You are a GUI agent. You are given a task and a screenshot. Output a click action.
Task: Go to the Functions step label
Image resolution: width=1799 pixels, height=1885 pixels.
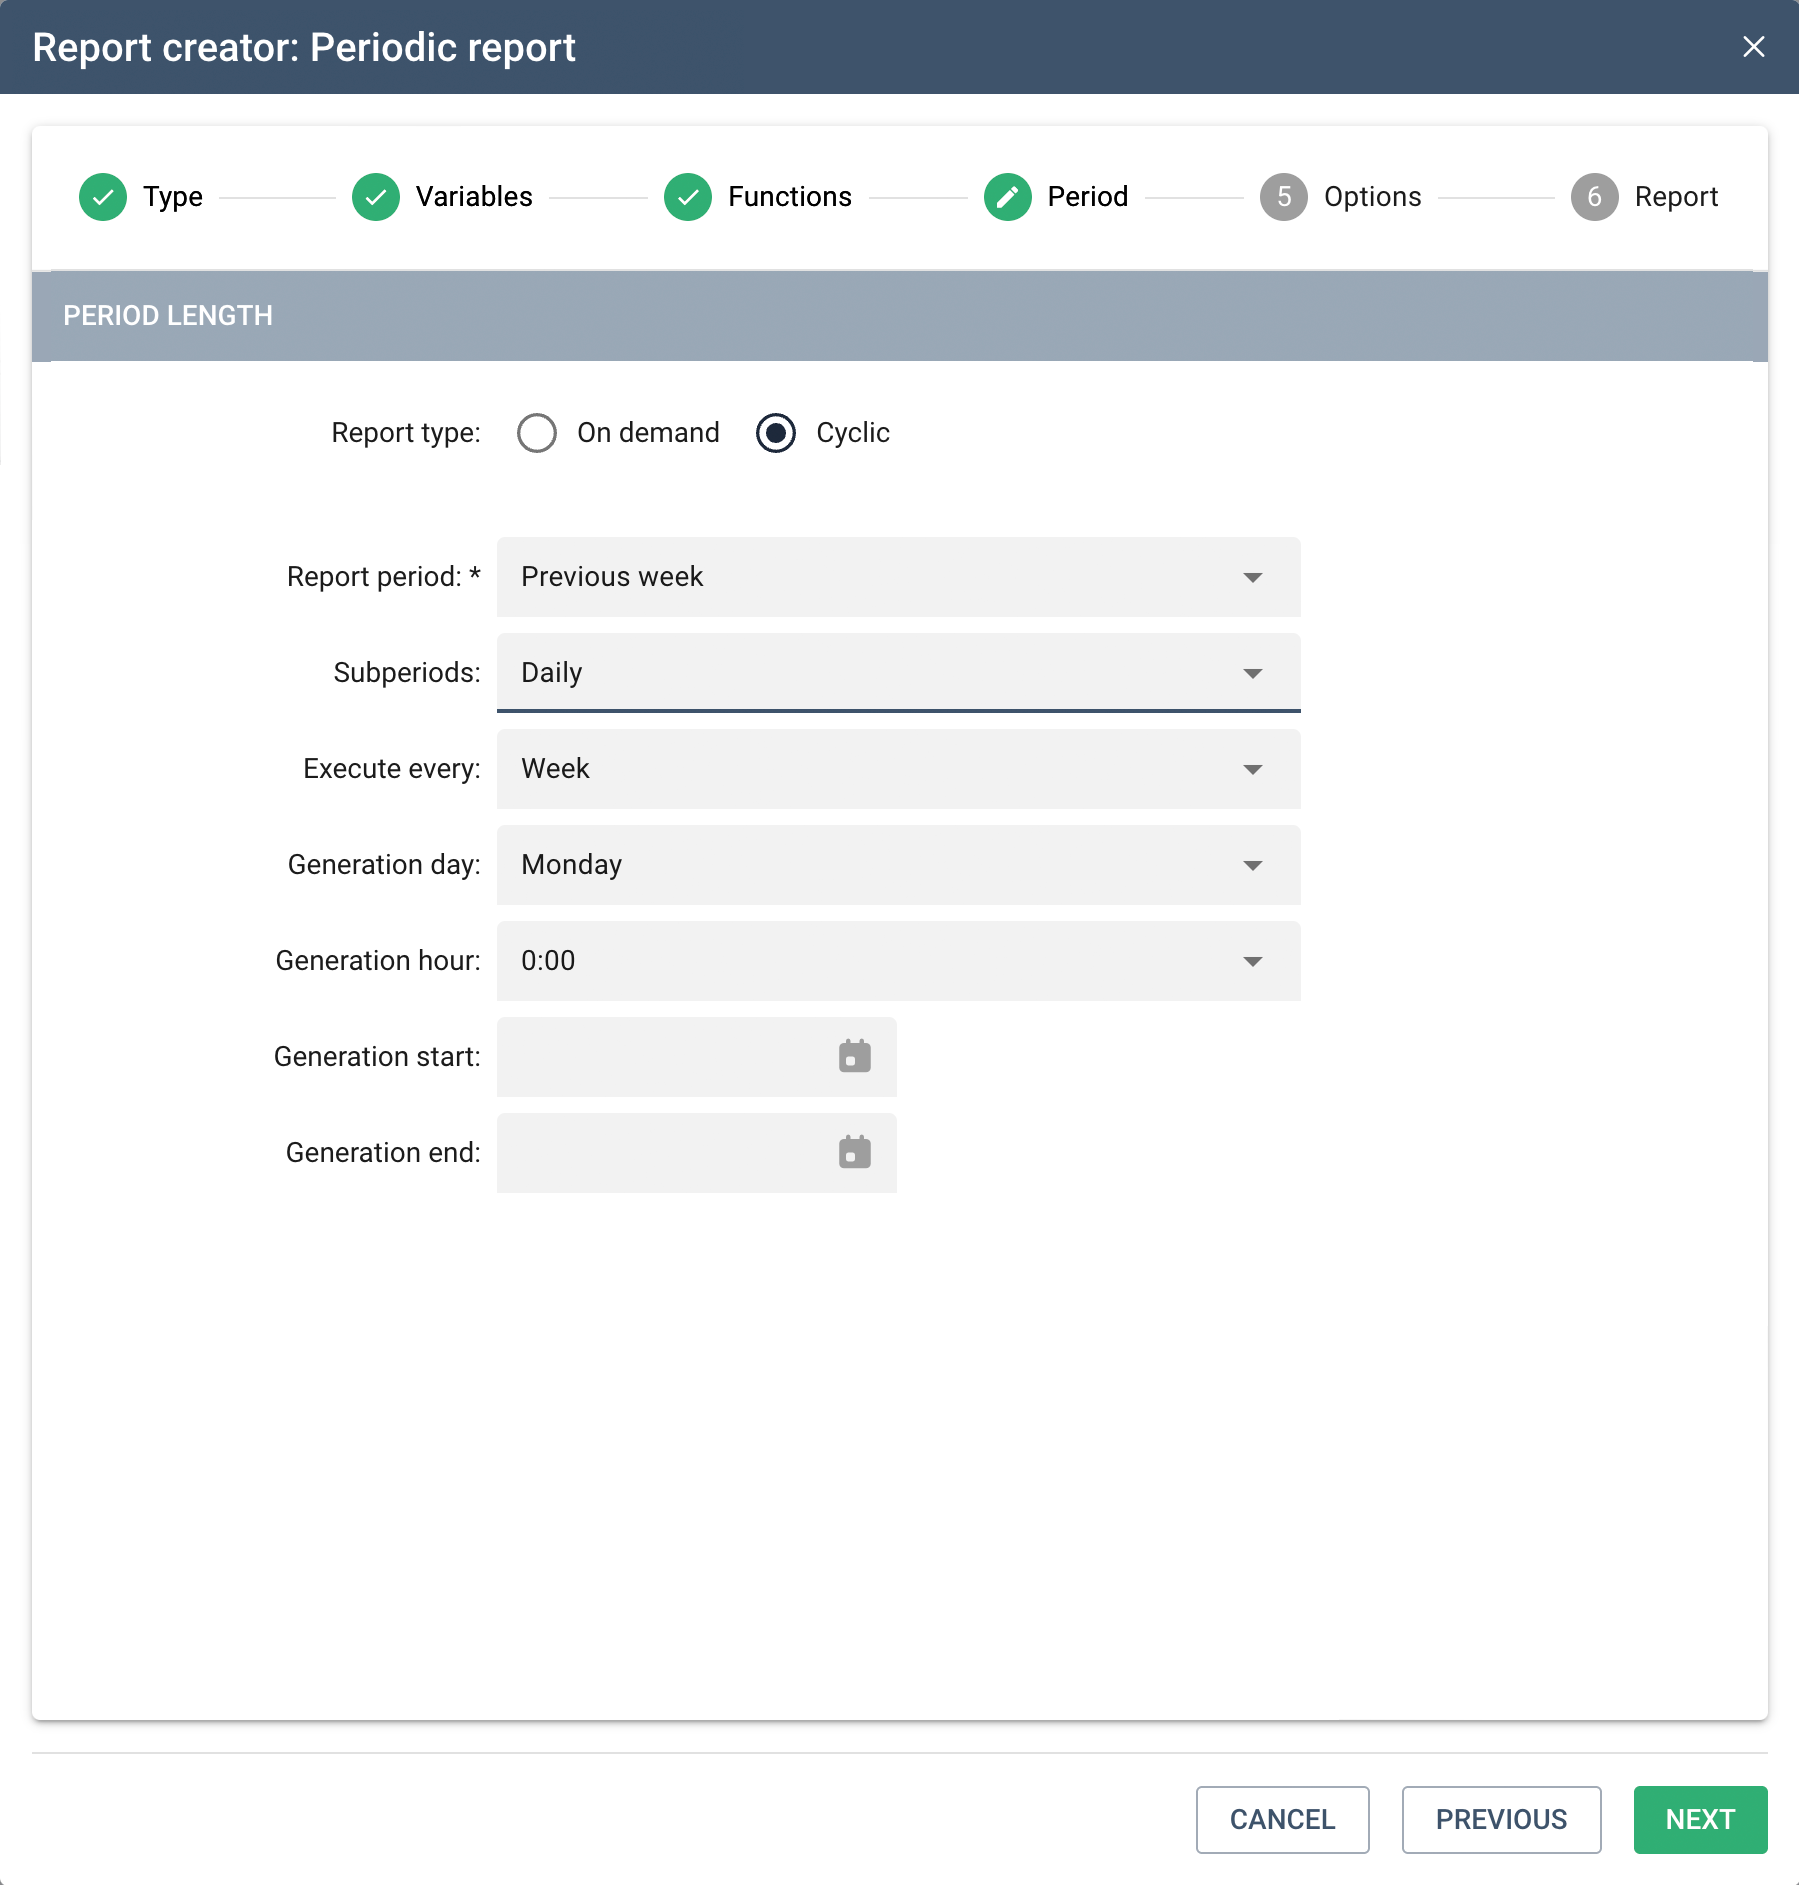(790, 197)
